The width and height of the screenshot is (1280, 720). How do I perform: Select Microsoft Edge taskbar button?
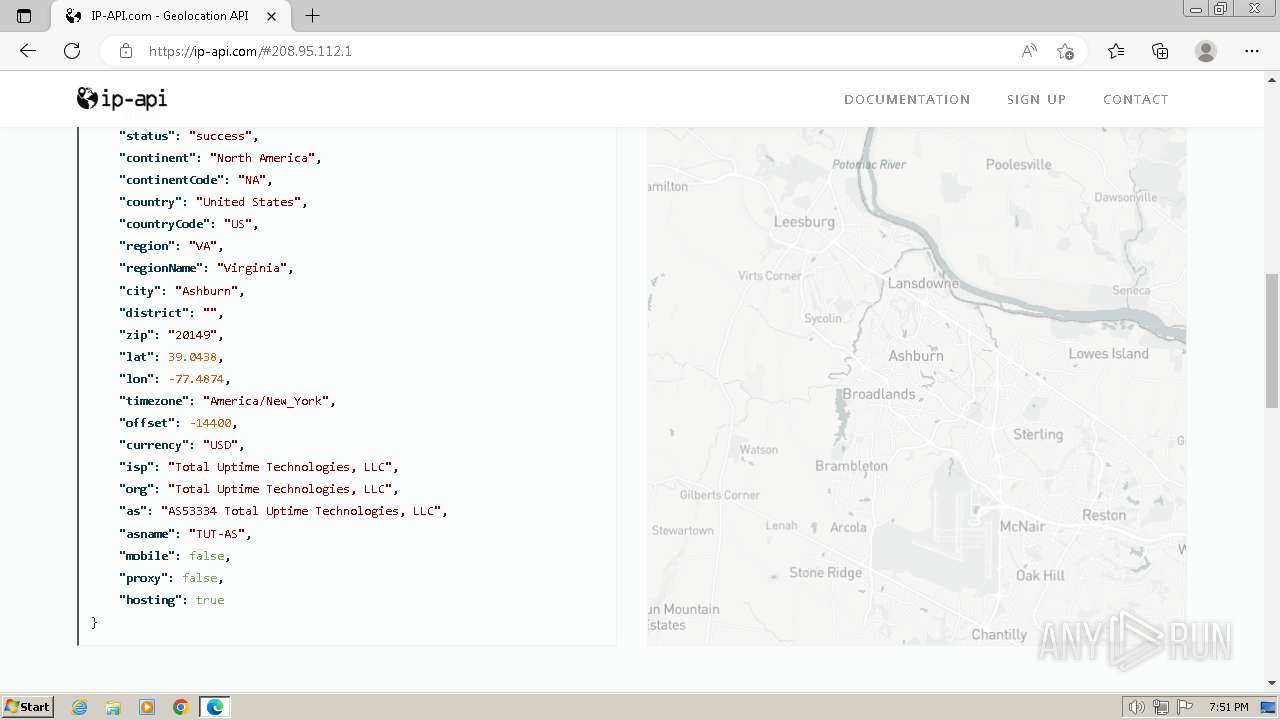(x=215, y=707)
